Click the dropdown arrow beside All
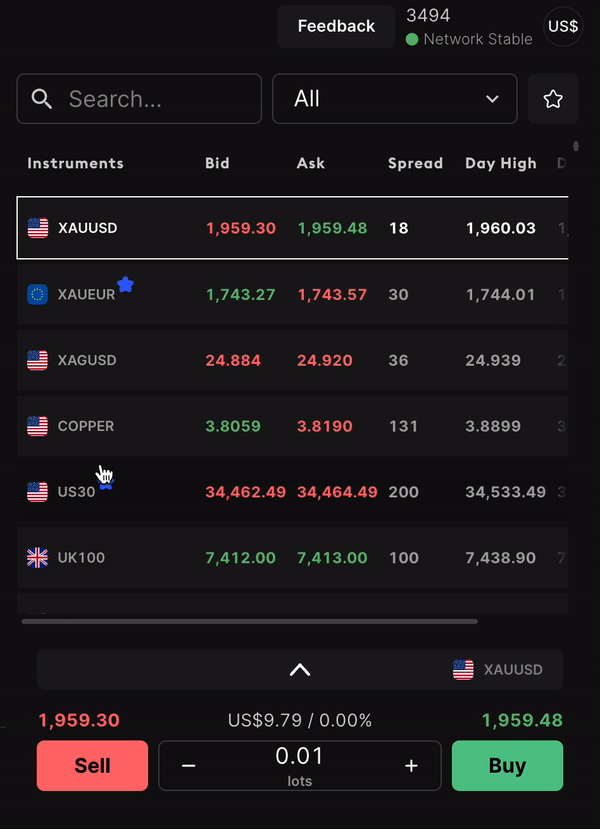This screenshot has width=600, height=829. pyautogui.click(x=492, y=99)
